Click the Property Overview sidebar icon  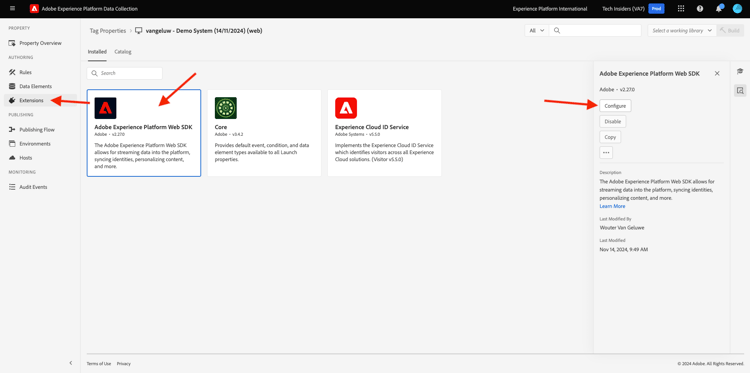12,43
